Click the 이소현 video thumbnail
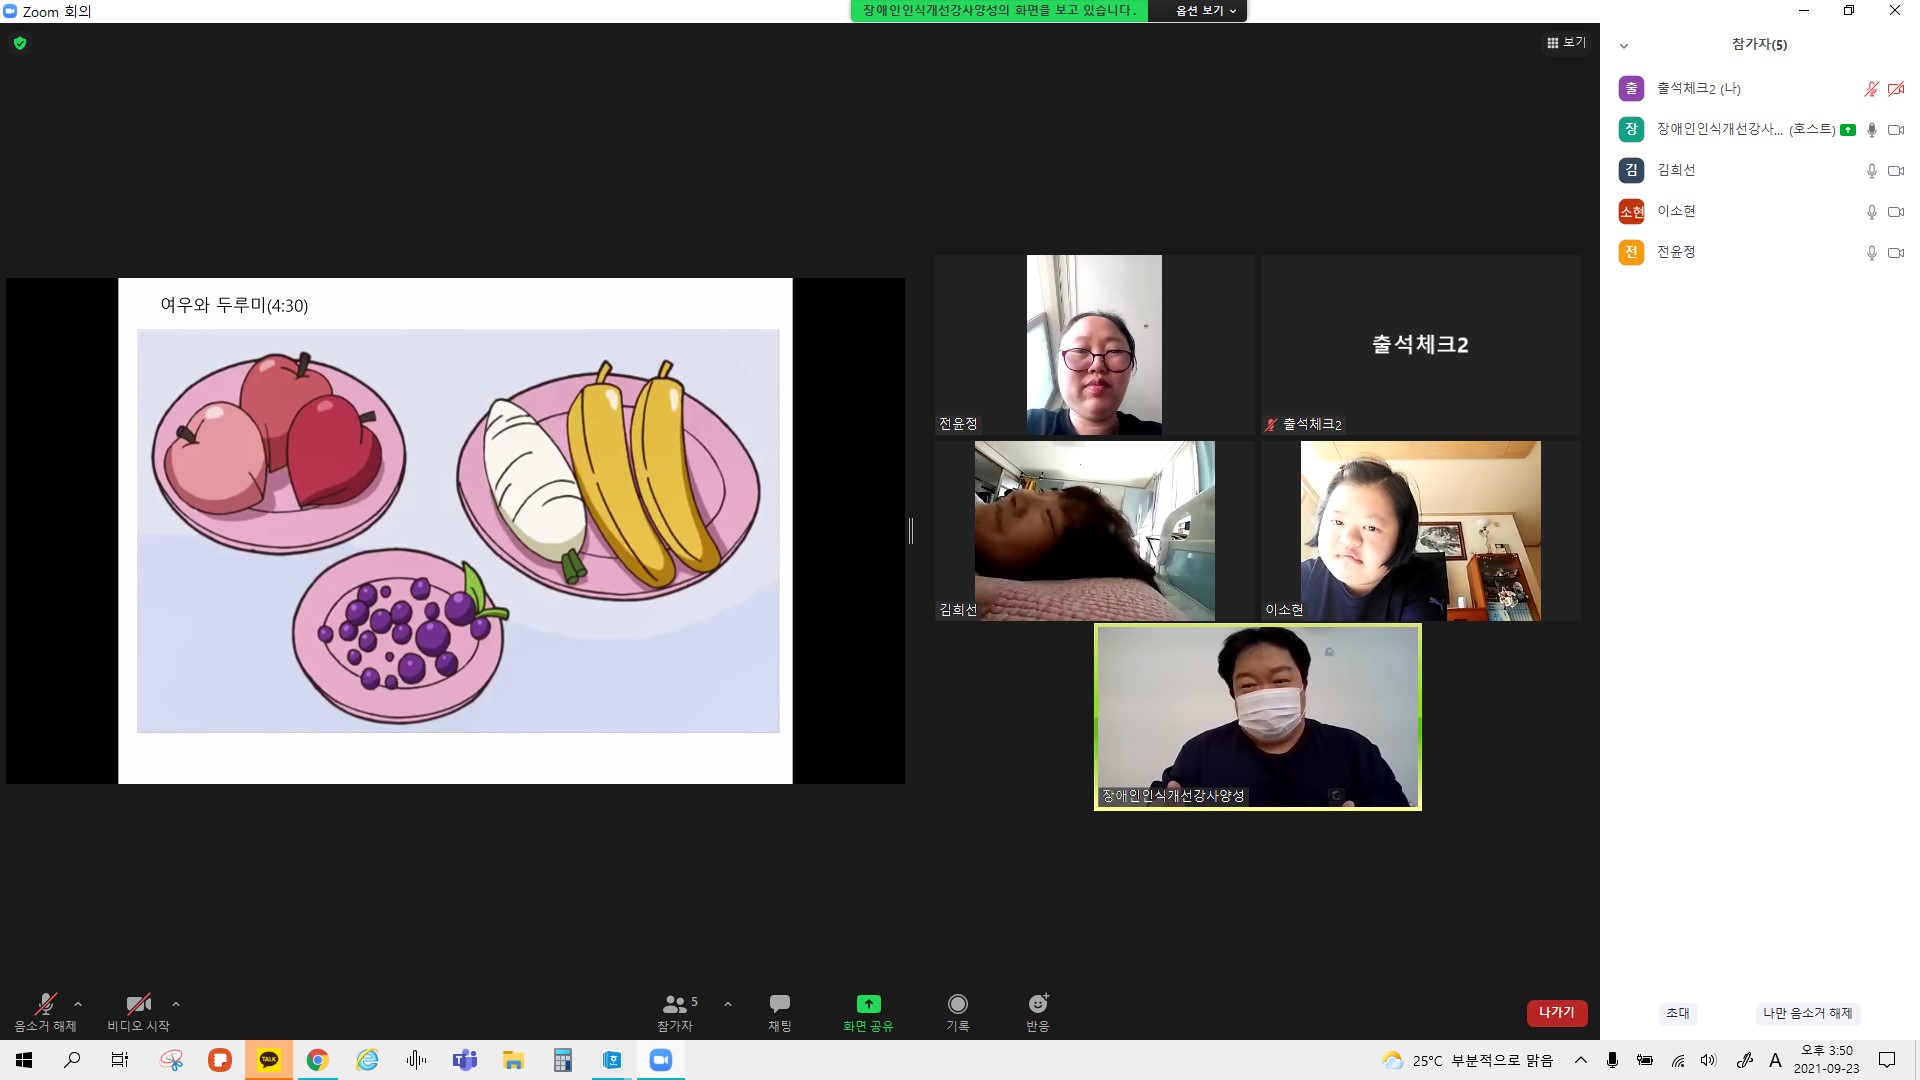Screen dimensions: 1920x1080 1420,531
